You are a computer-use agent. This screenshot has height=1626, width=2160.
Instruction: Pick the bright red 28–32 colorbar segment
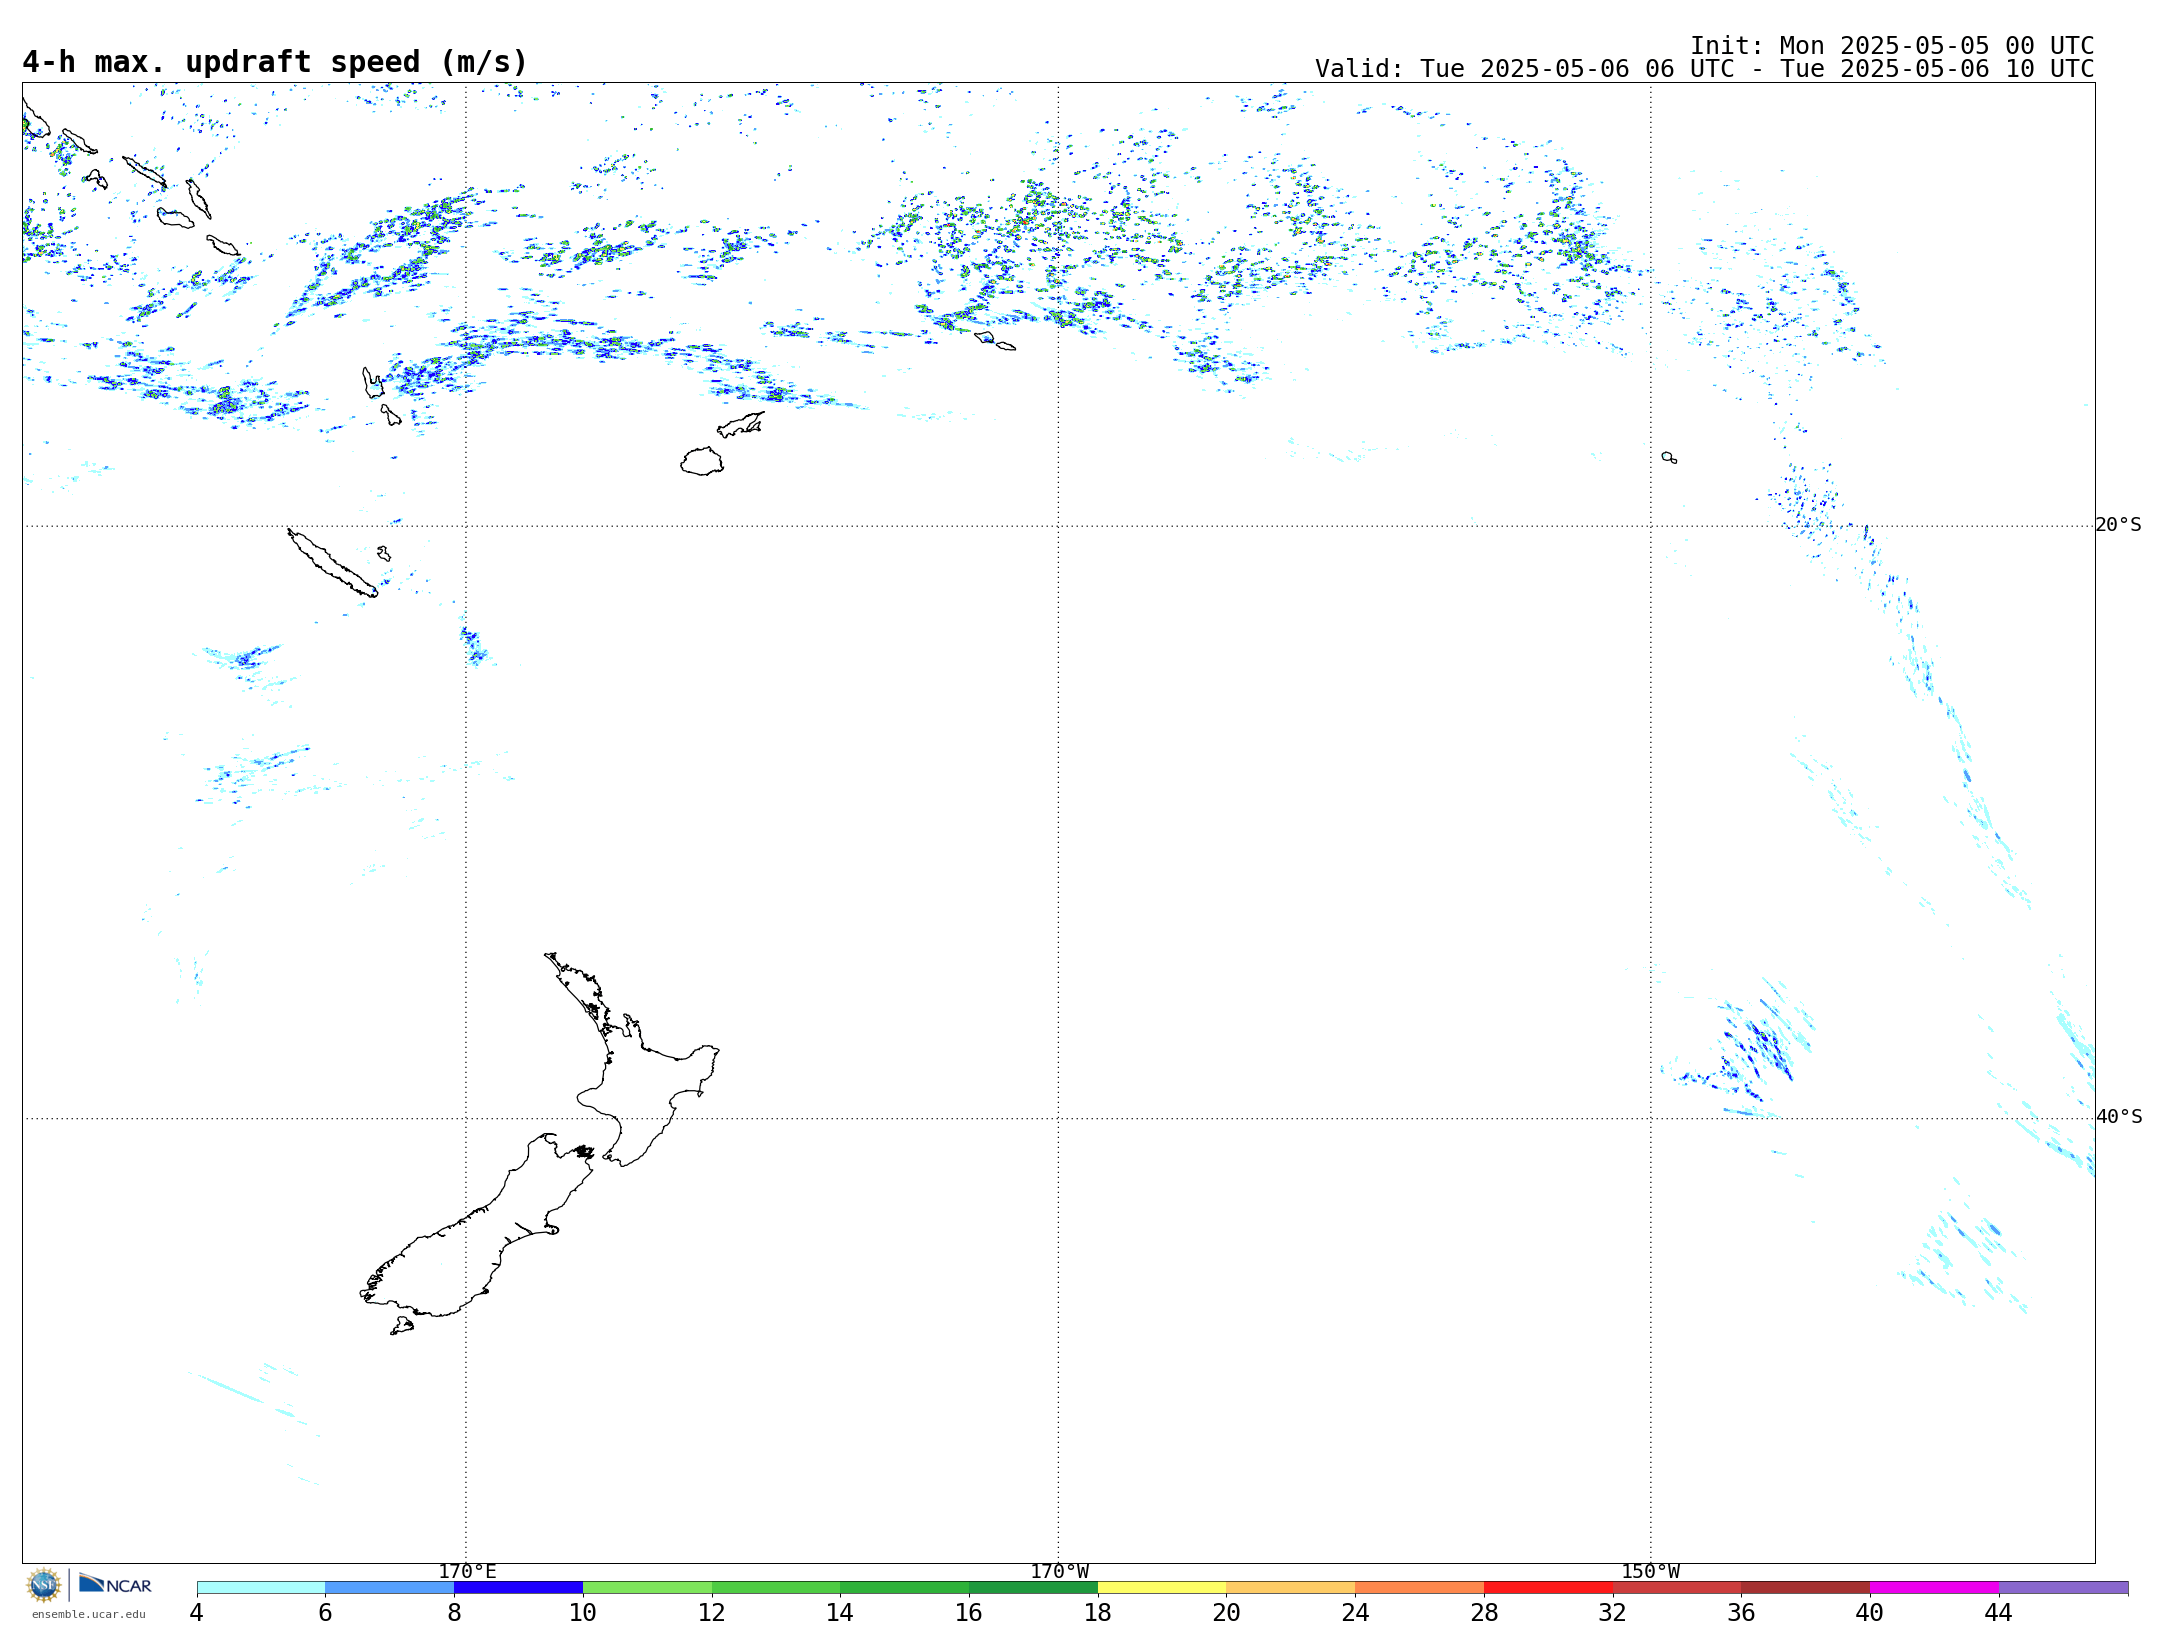pos(1548,1587)
